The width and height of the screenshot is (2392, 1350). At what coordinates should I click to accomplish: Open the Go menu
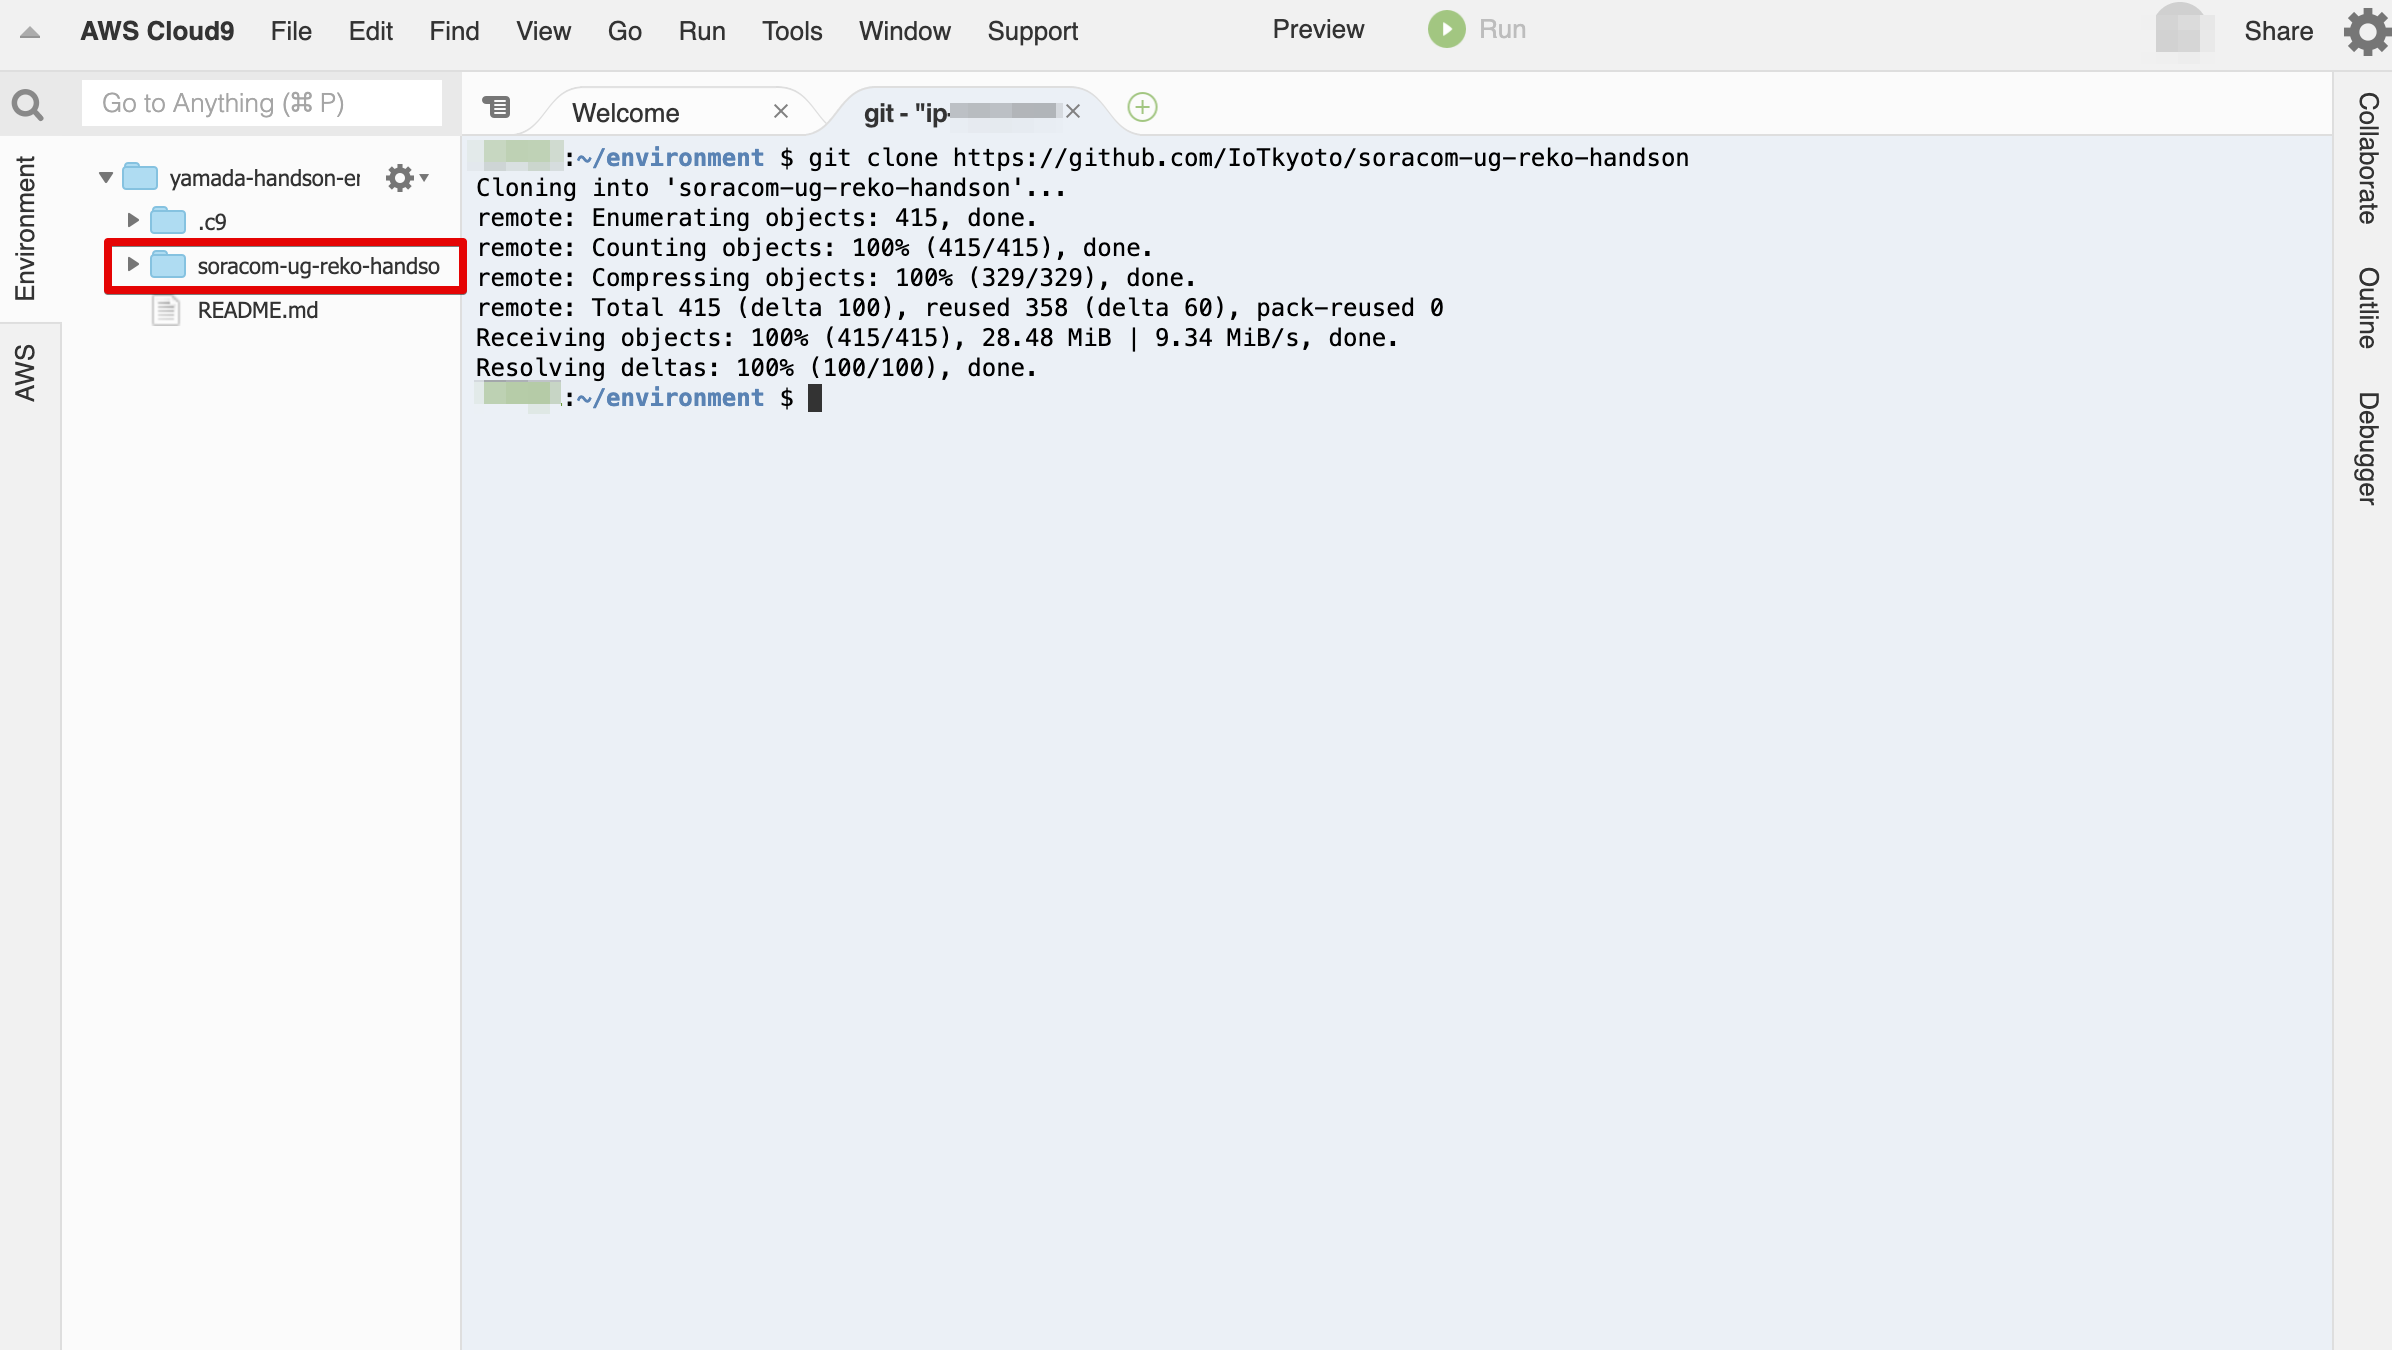point(624,31)
